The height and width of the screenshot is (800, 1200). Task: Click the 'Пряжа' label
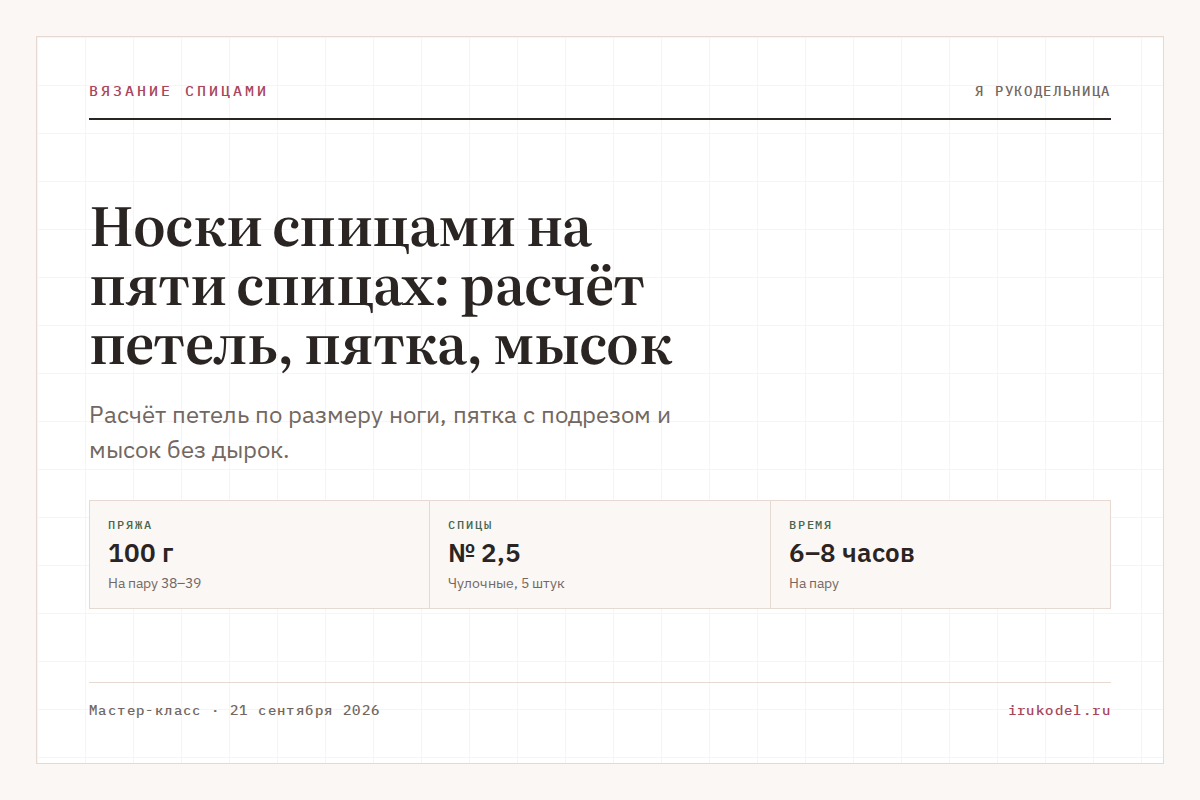tap(130, 525)
